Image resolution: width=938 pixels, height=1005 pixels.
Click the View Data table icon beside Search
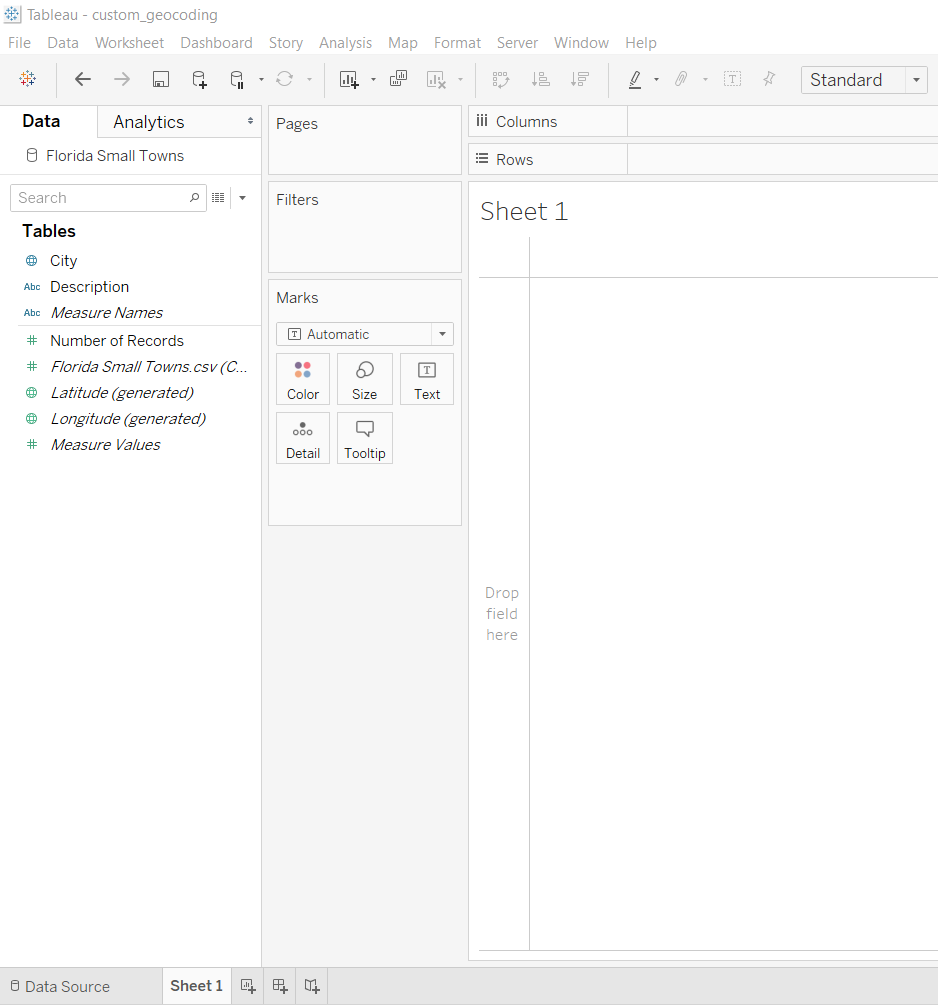coord(218,197)
